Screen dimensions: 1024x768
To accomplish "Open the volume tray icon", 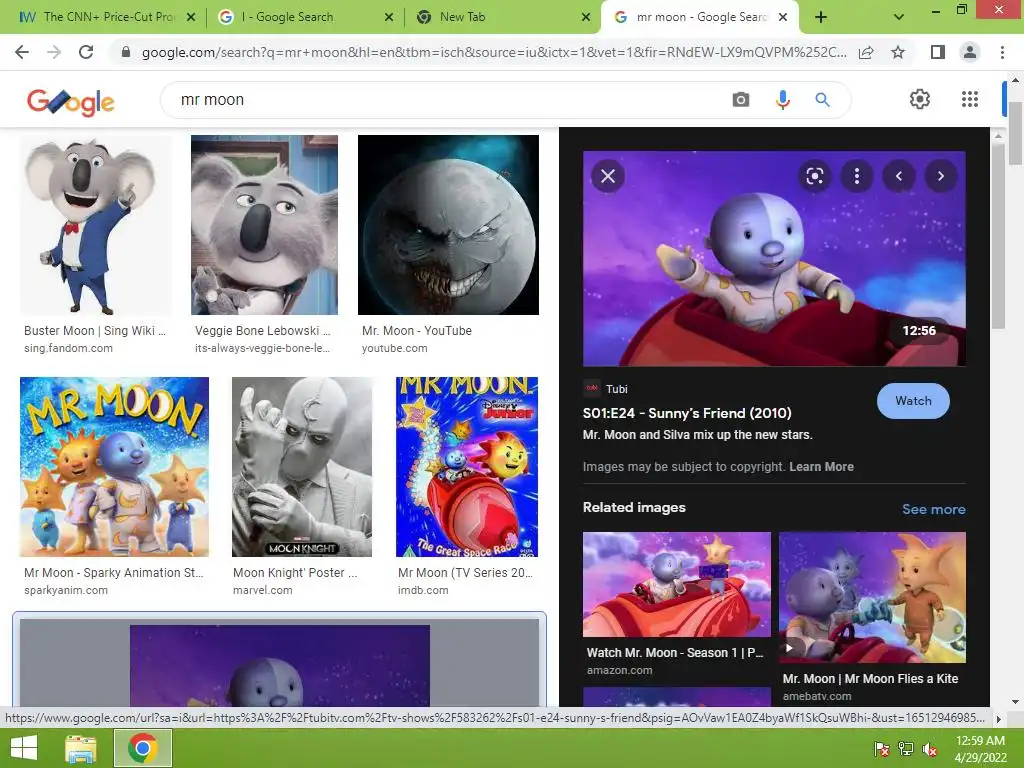I will (929, 748).
